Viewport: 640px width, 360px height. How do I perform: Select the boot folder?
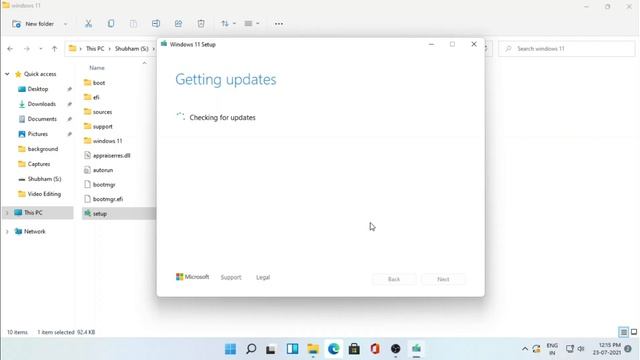[99, 82]
